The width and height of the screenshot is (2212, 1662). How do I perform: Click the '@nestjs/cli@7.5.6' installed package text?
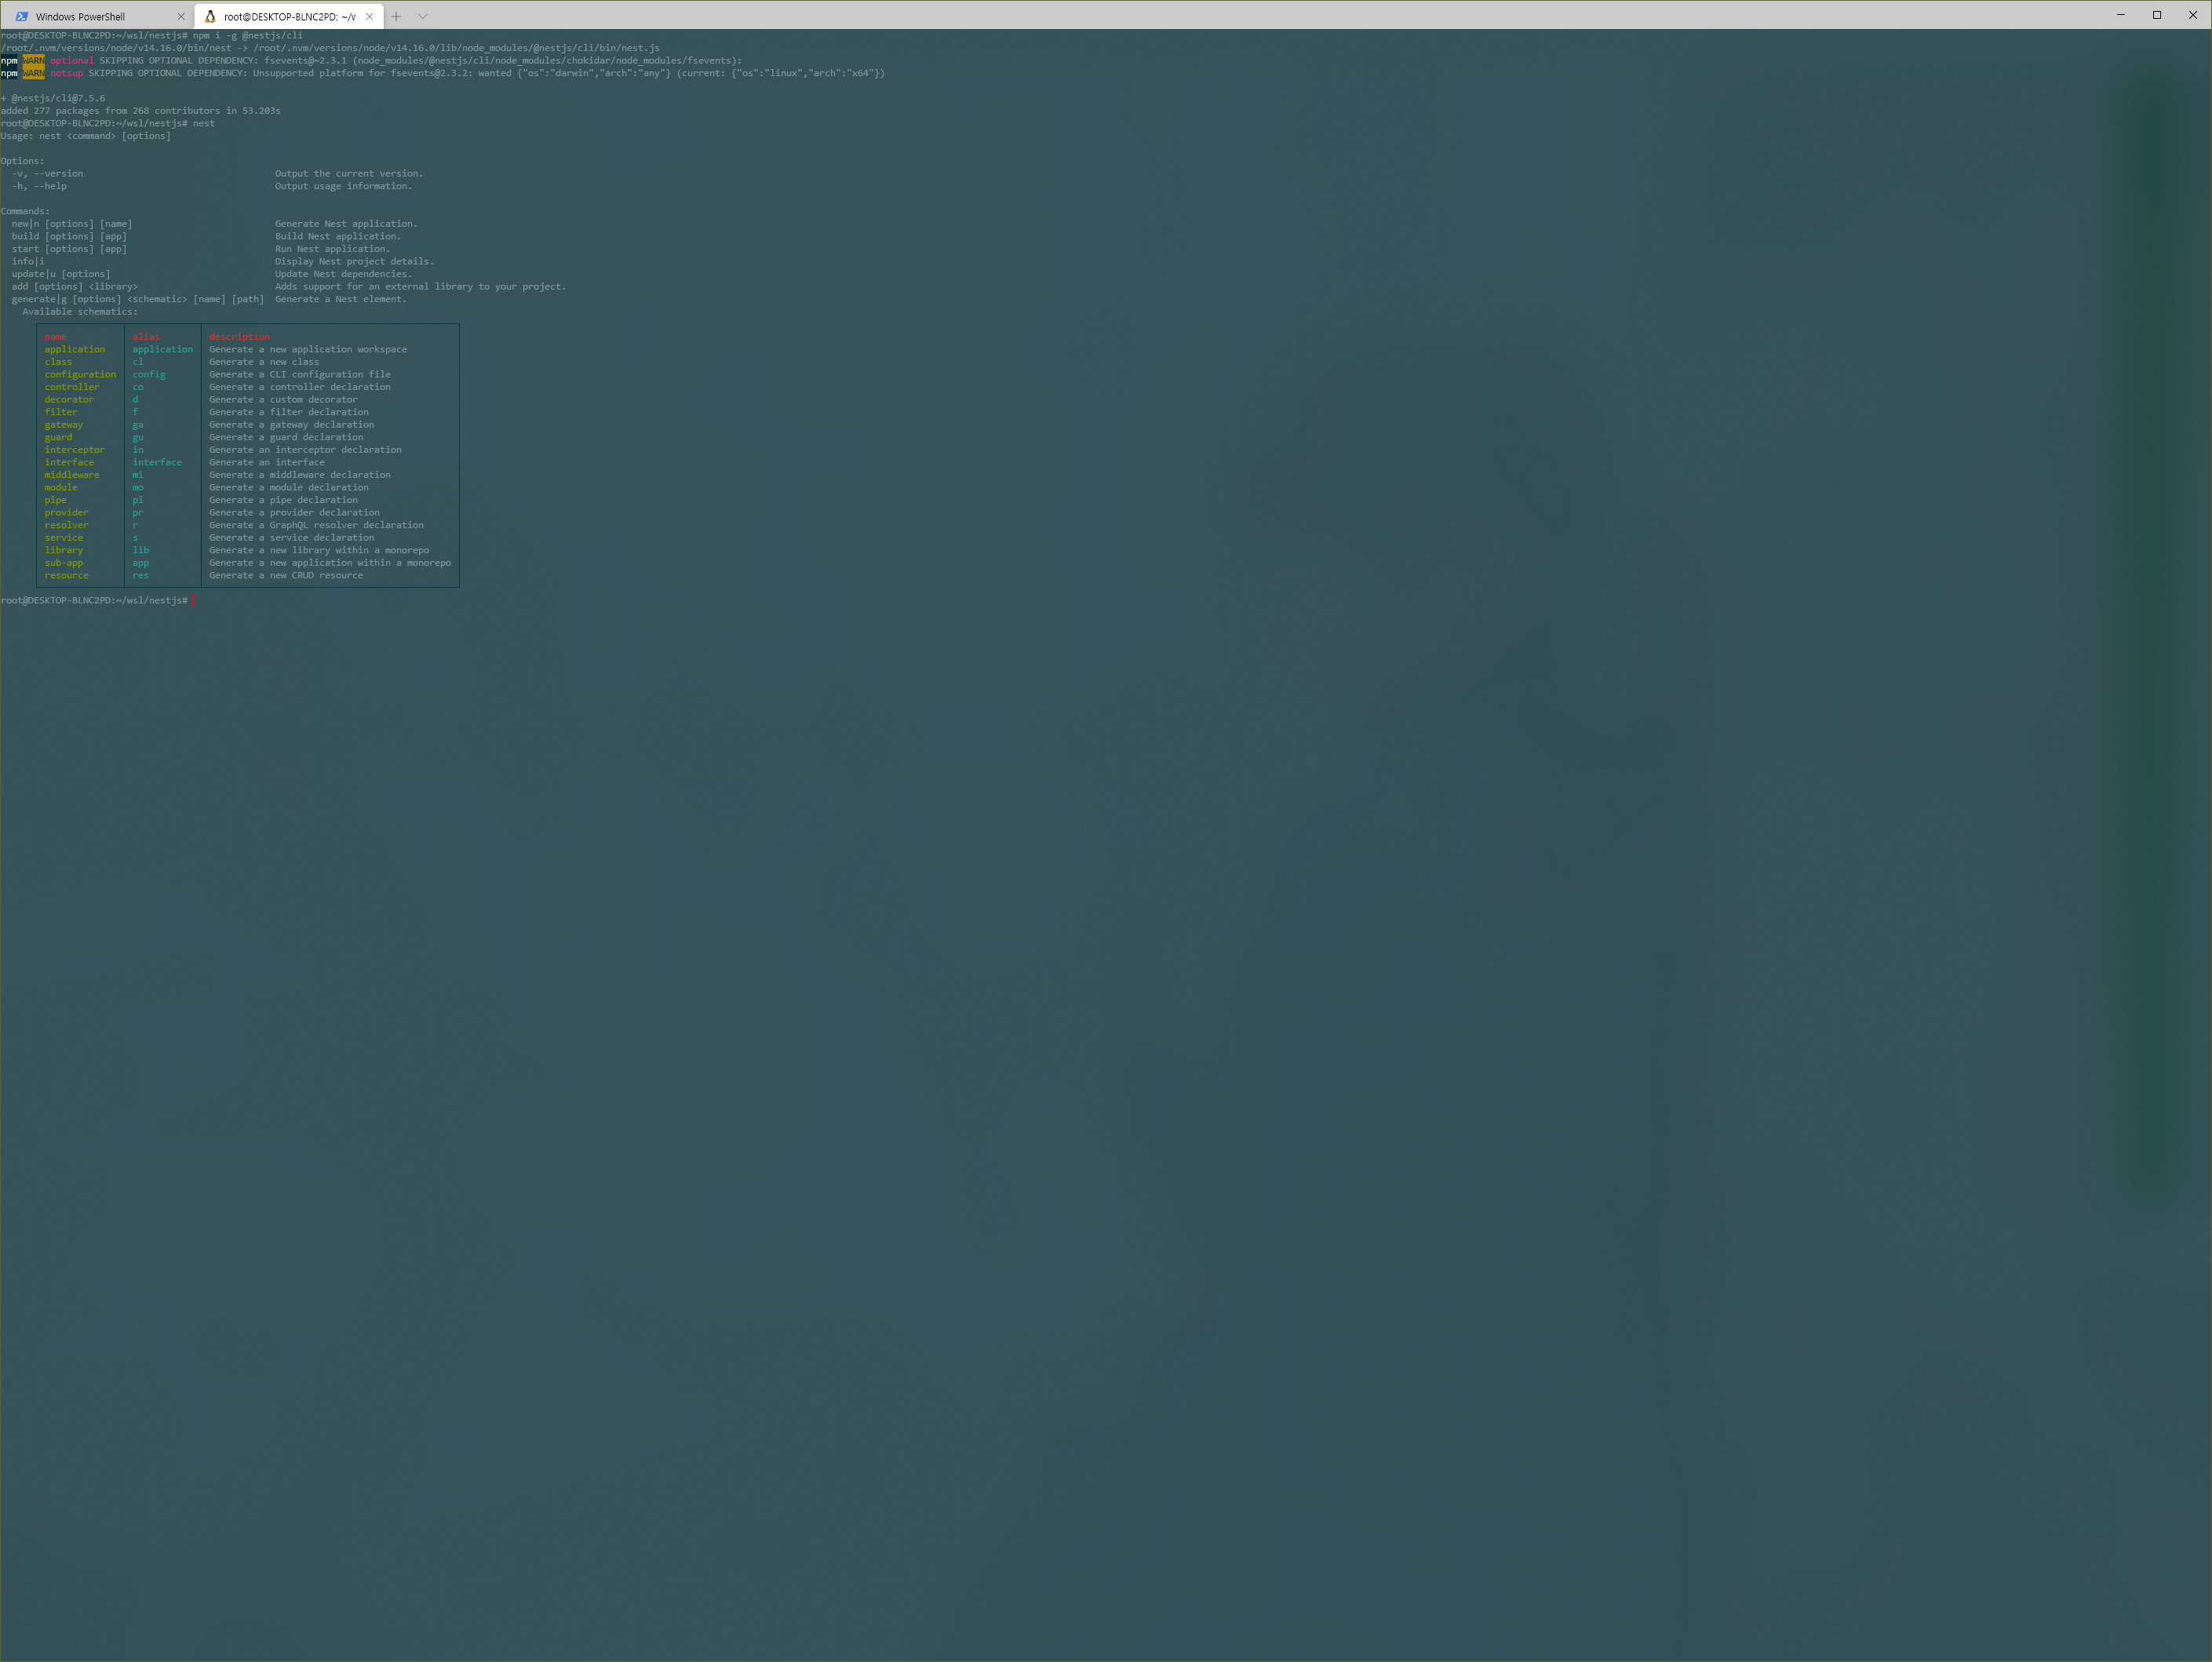click(x=58, y=98)
